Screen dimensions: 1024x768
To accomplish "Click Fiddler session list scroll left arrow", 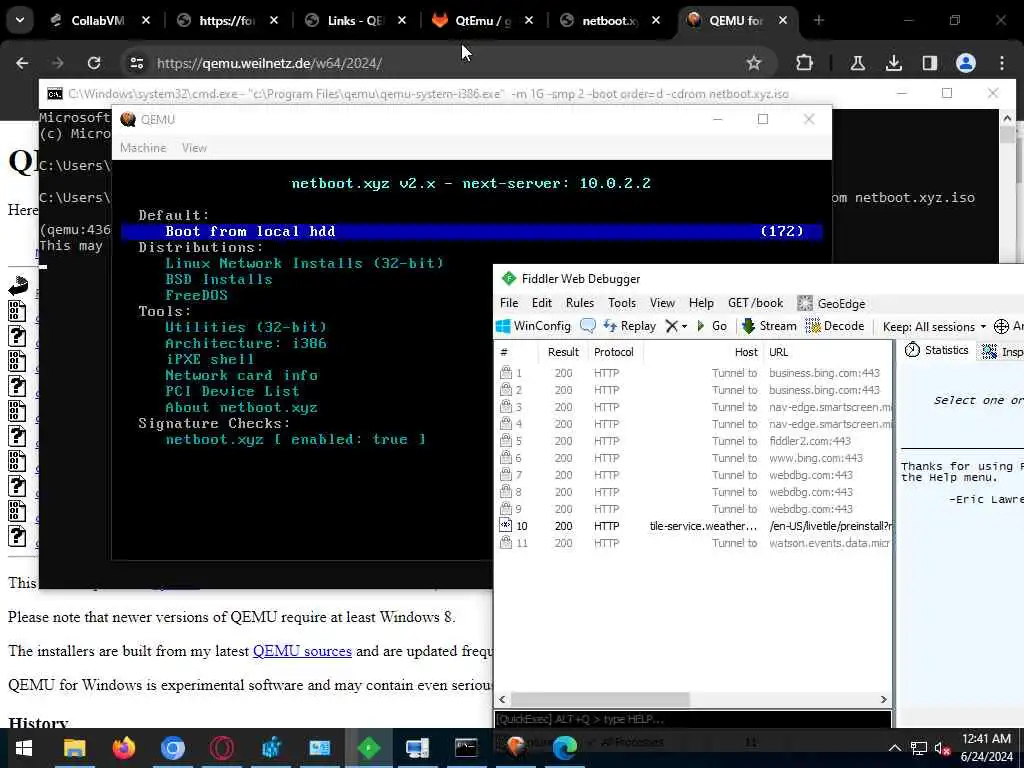I will 502,699.
